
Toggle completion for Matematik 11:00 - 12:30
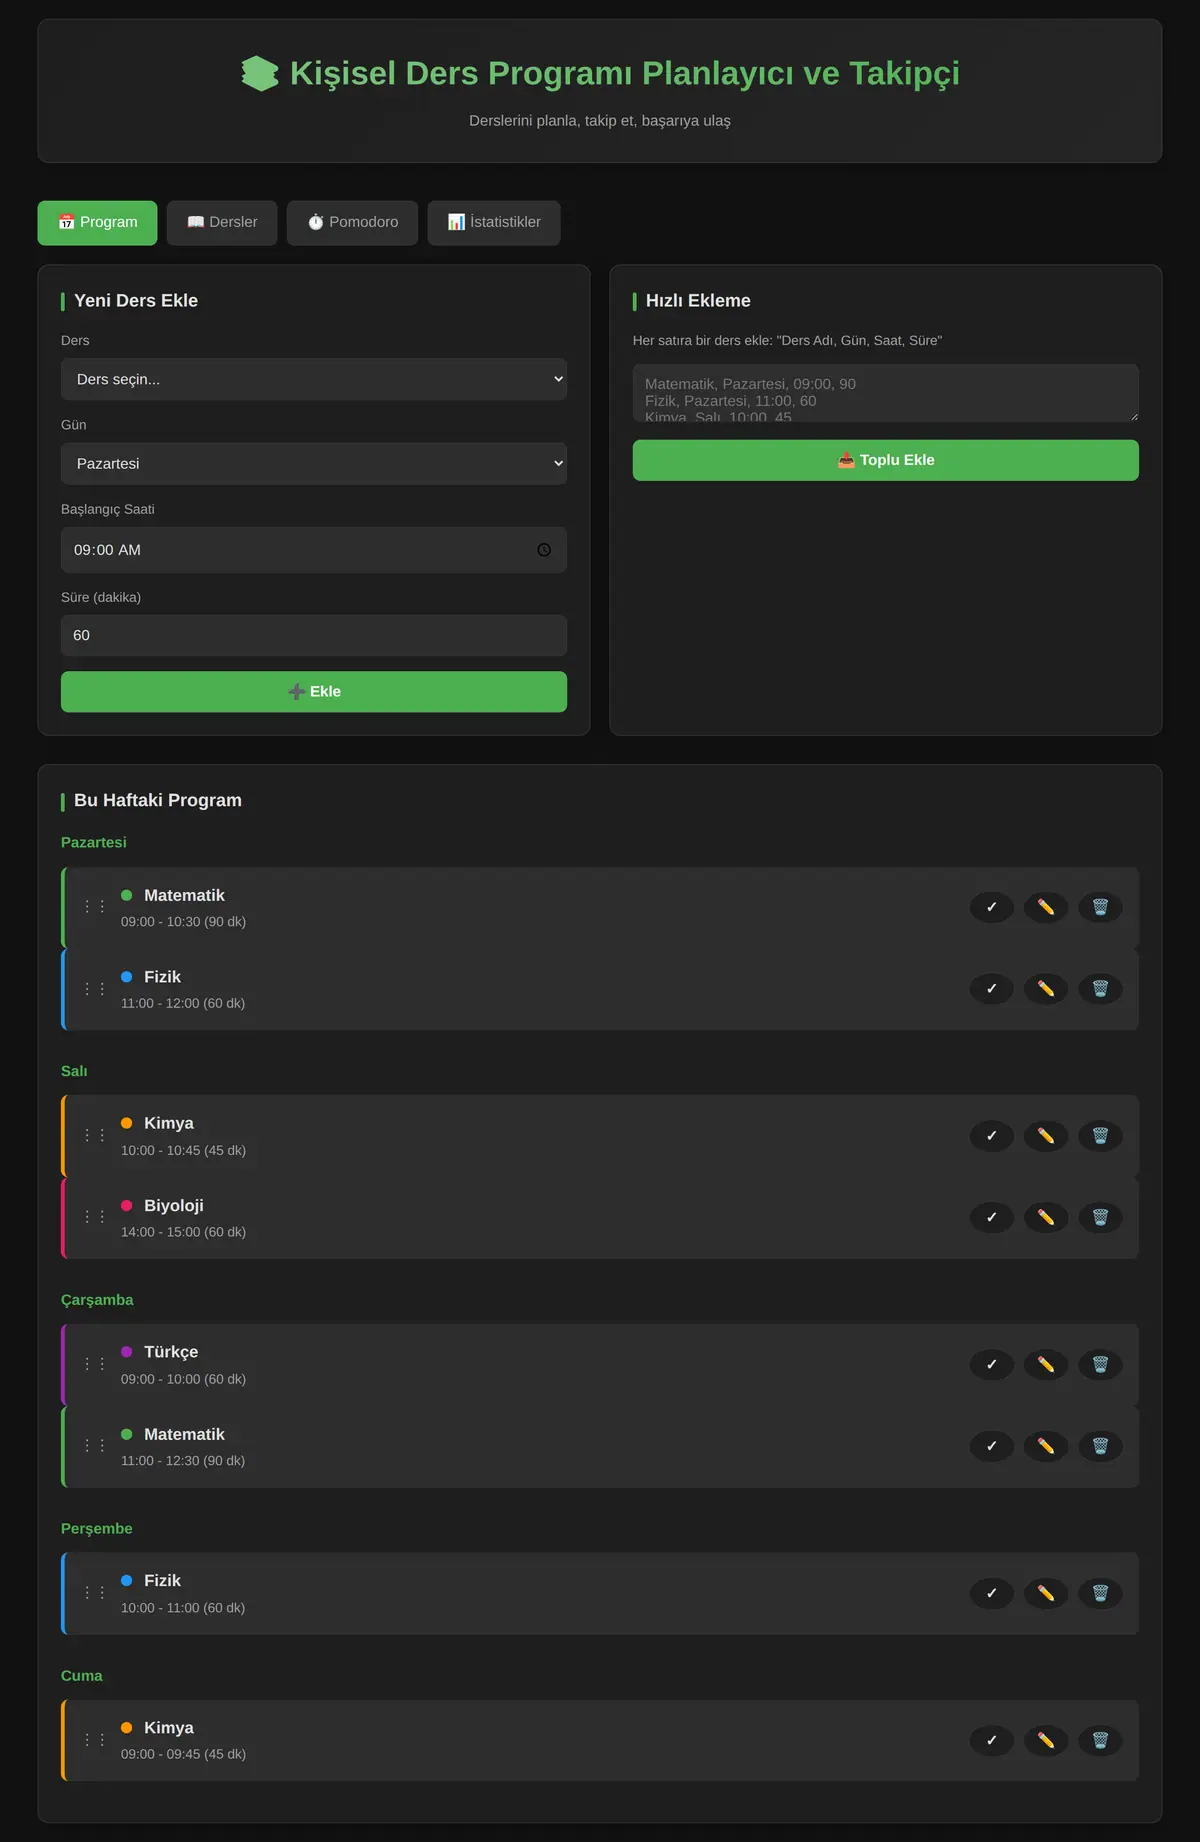coord(992,1446)
